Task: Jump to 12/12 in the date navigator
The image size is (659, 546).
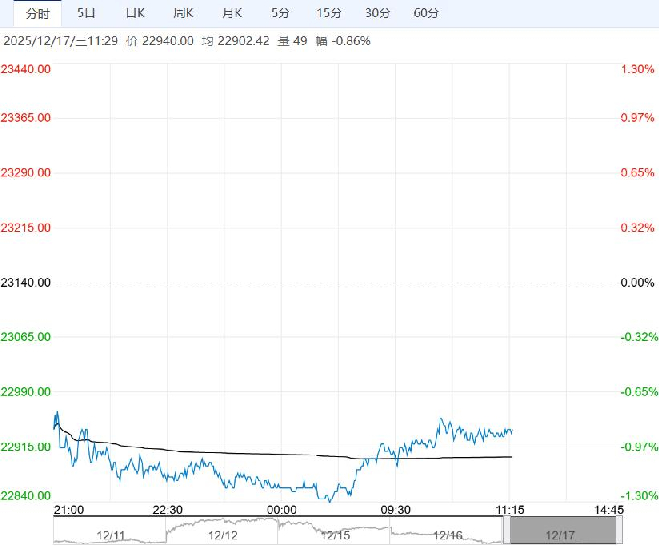Action: coord(223,535)
